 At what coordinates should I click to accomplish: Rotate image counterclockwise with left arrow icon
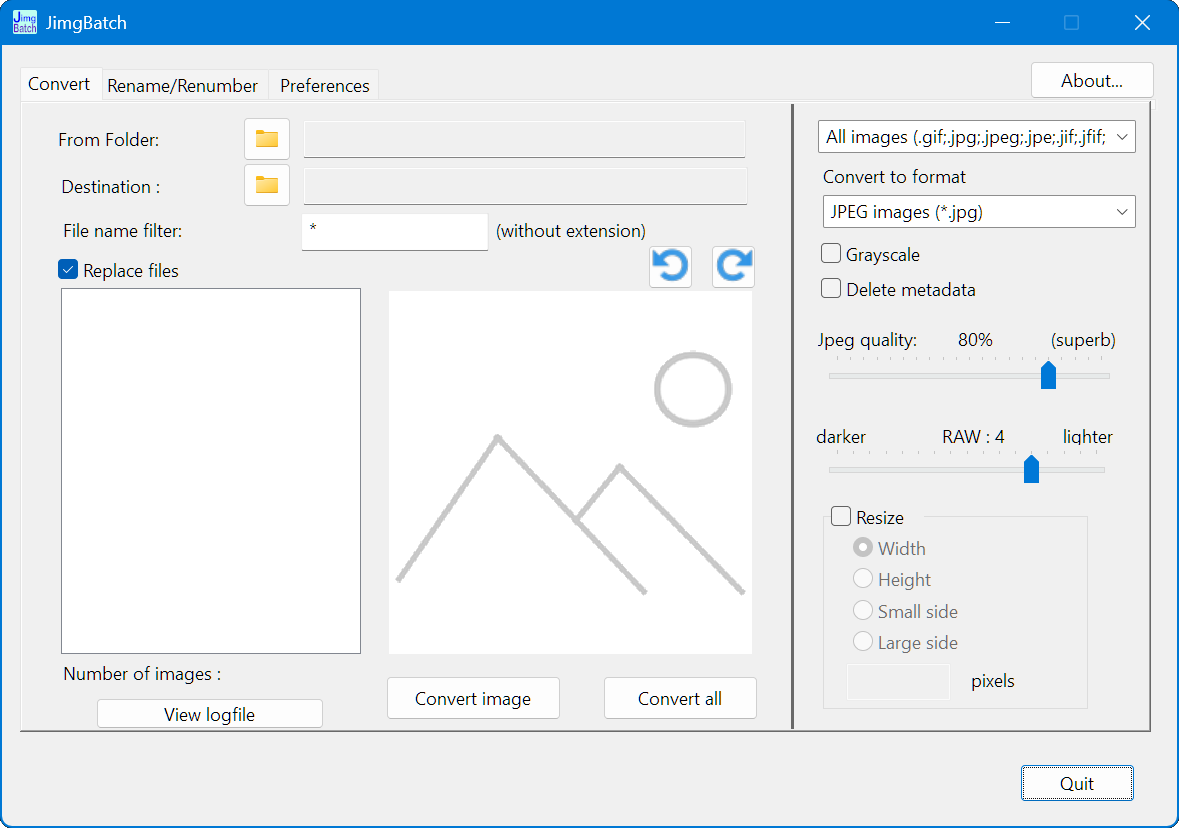point(670,267)
